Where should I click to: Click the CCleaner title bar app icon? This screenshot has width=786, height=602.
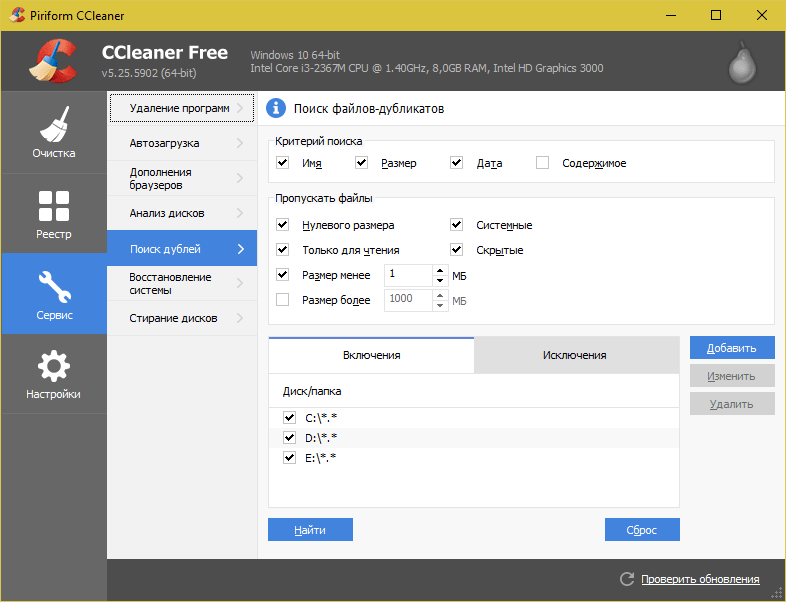[17, 15]
